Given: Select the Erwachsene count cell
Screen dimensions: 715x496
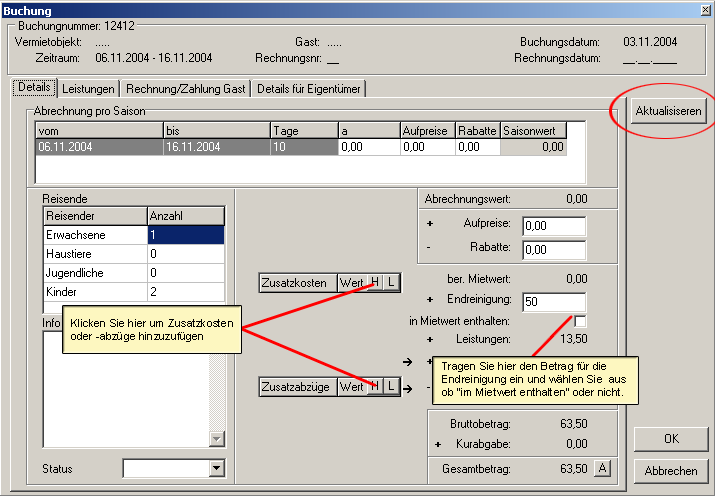Looking at the screenshot, I should coord(185,235).
